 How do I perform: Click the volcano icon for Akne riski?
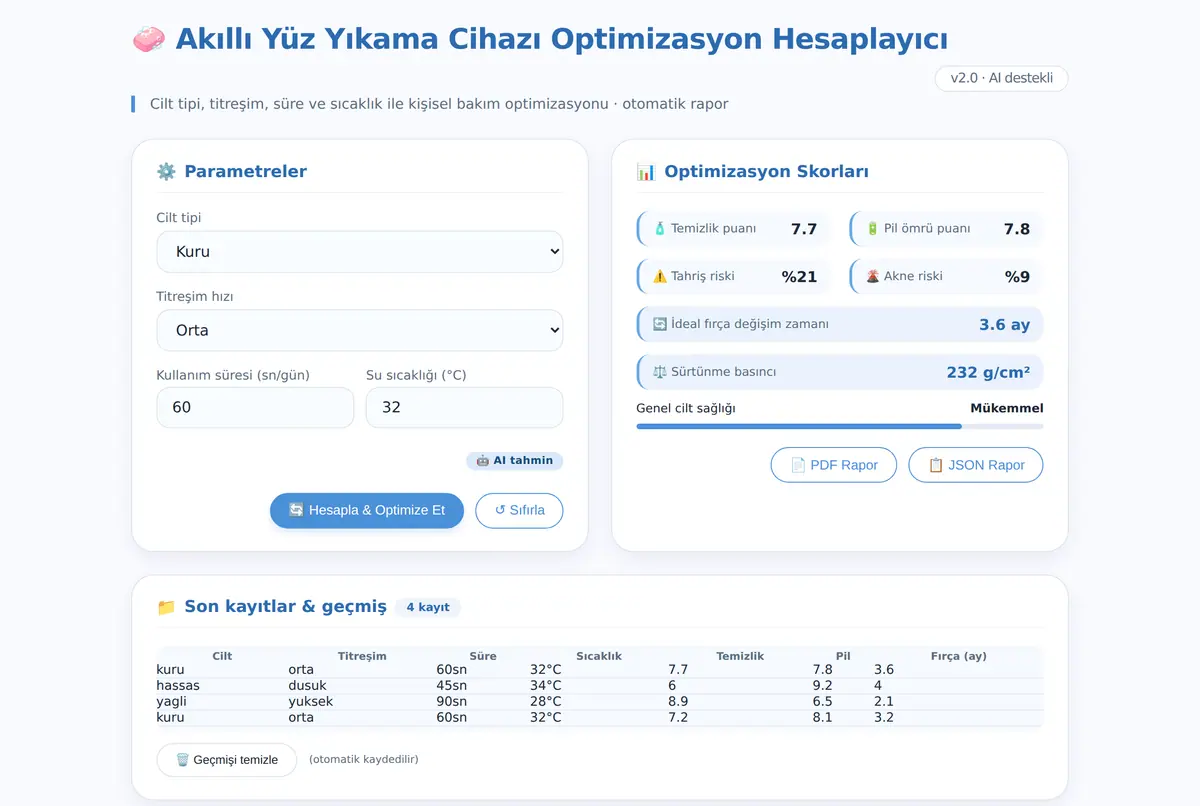coord(873,276)
